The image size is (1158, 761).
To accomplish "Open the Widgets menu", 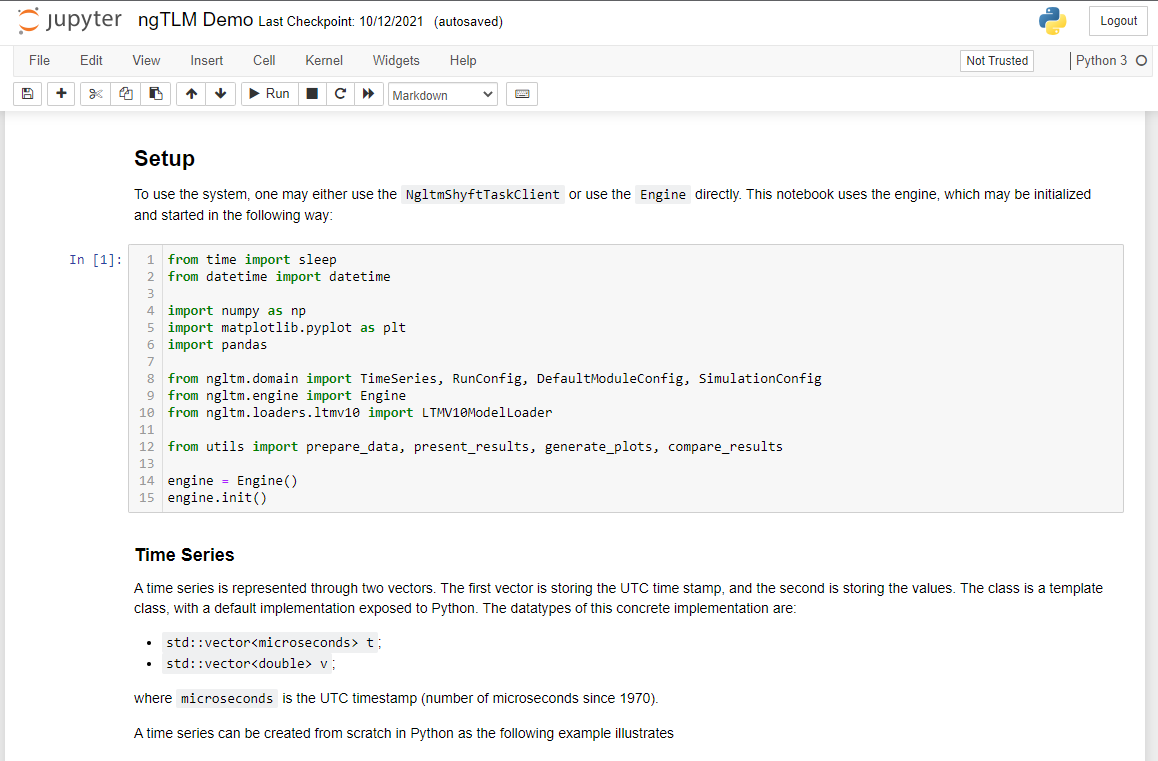I will tap(396, 60).
